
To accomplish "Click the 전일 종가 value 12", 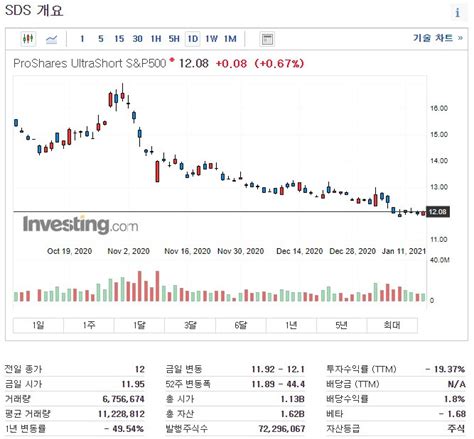I will (140, 369).
